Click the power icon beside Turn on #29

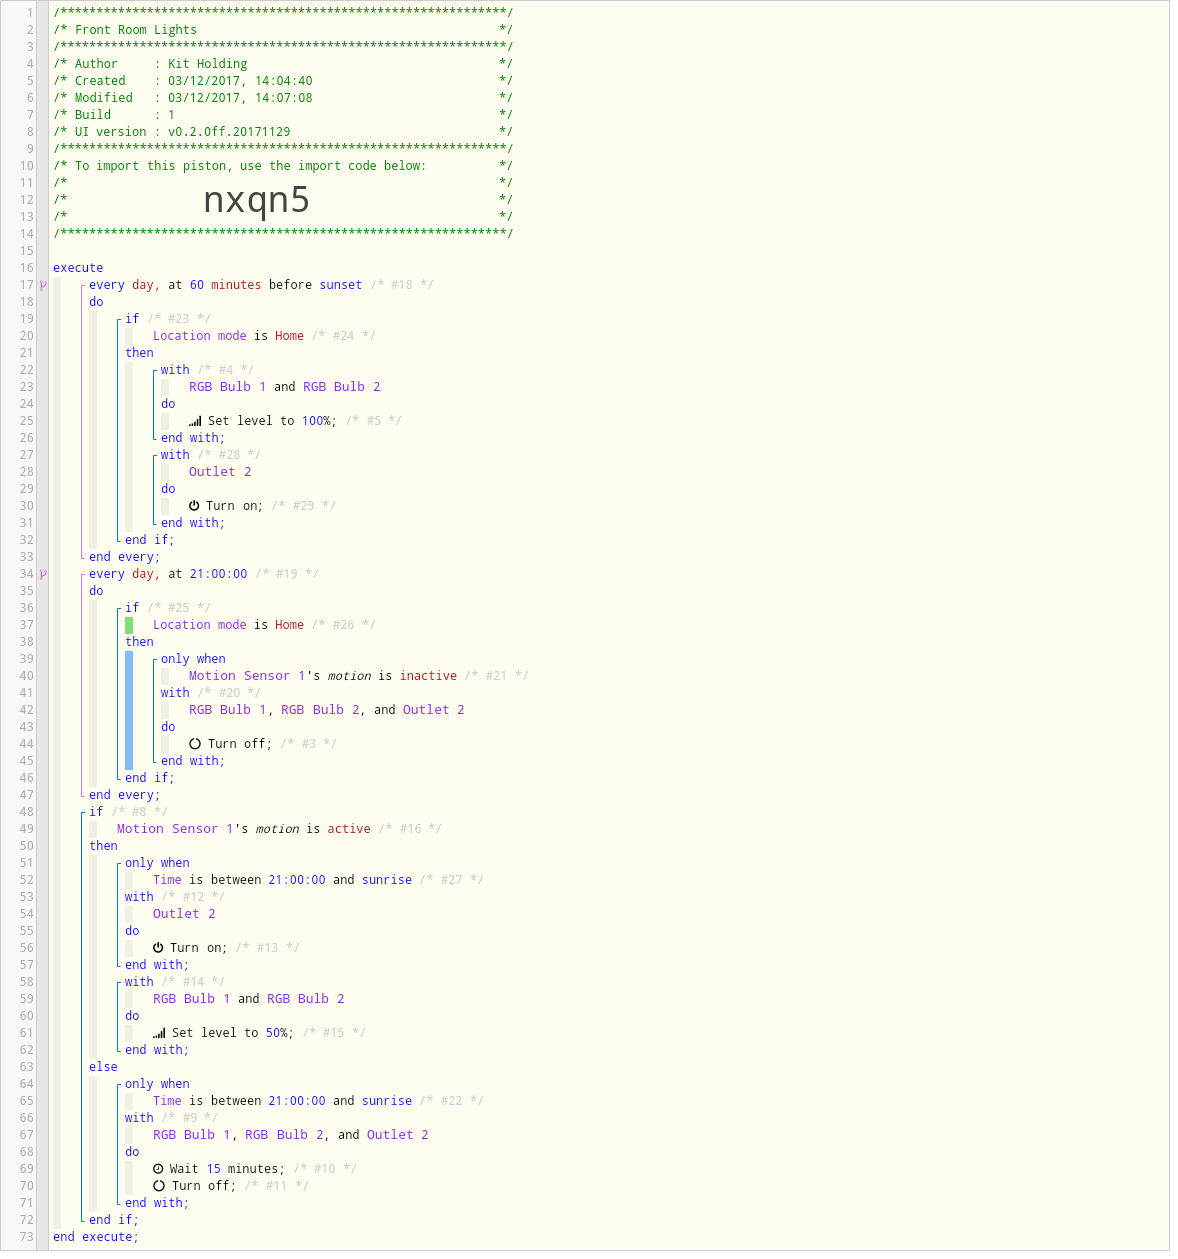[194, 506]
